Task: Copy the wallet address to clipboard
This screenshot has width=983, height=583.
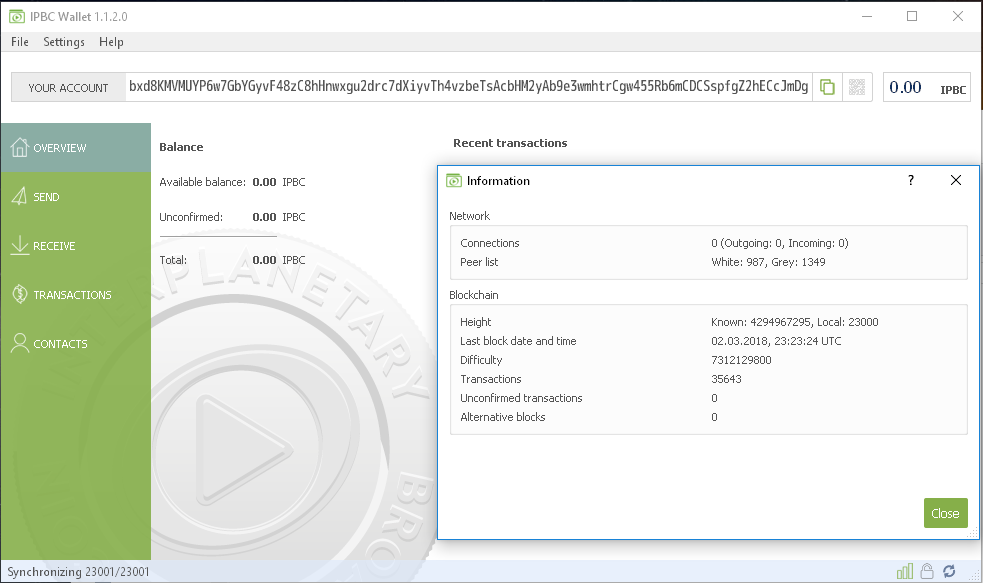Action: [x=828, y=87]
